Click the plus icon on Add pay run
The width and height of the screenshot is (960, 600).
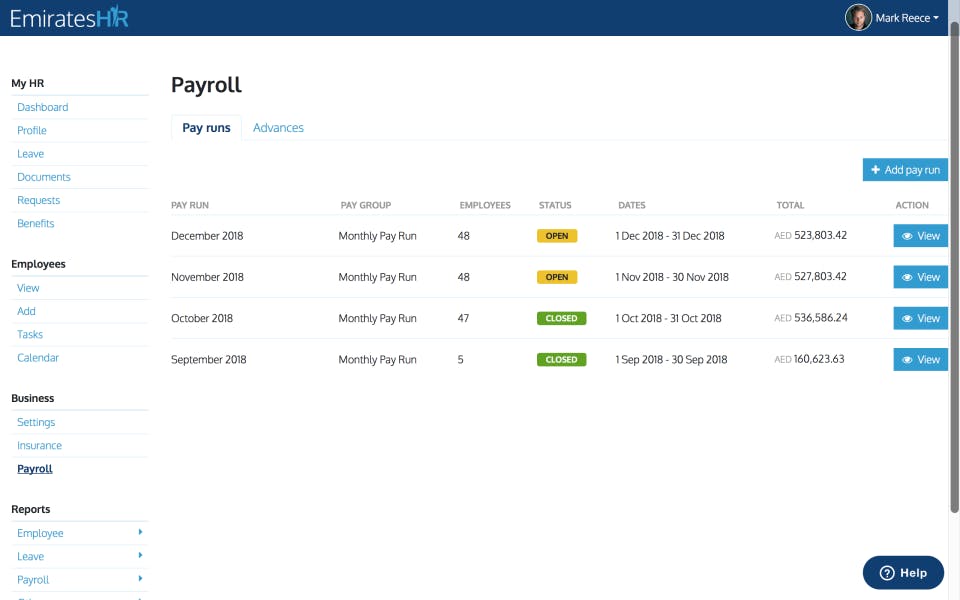click(x=874, y=169)
